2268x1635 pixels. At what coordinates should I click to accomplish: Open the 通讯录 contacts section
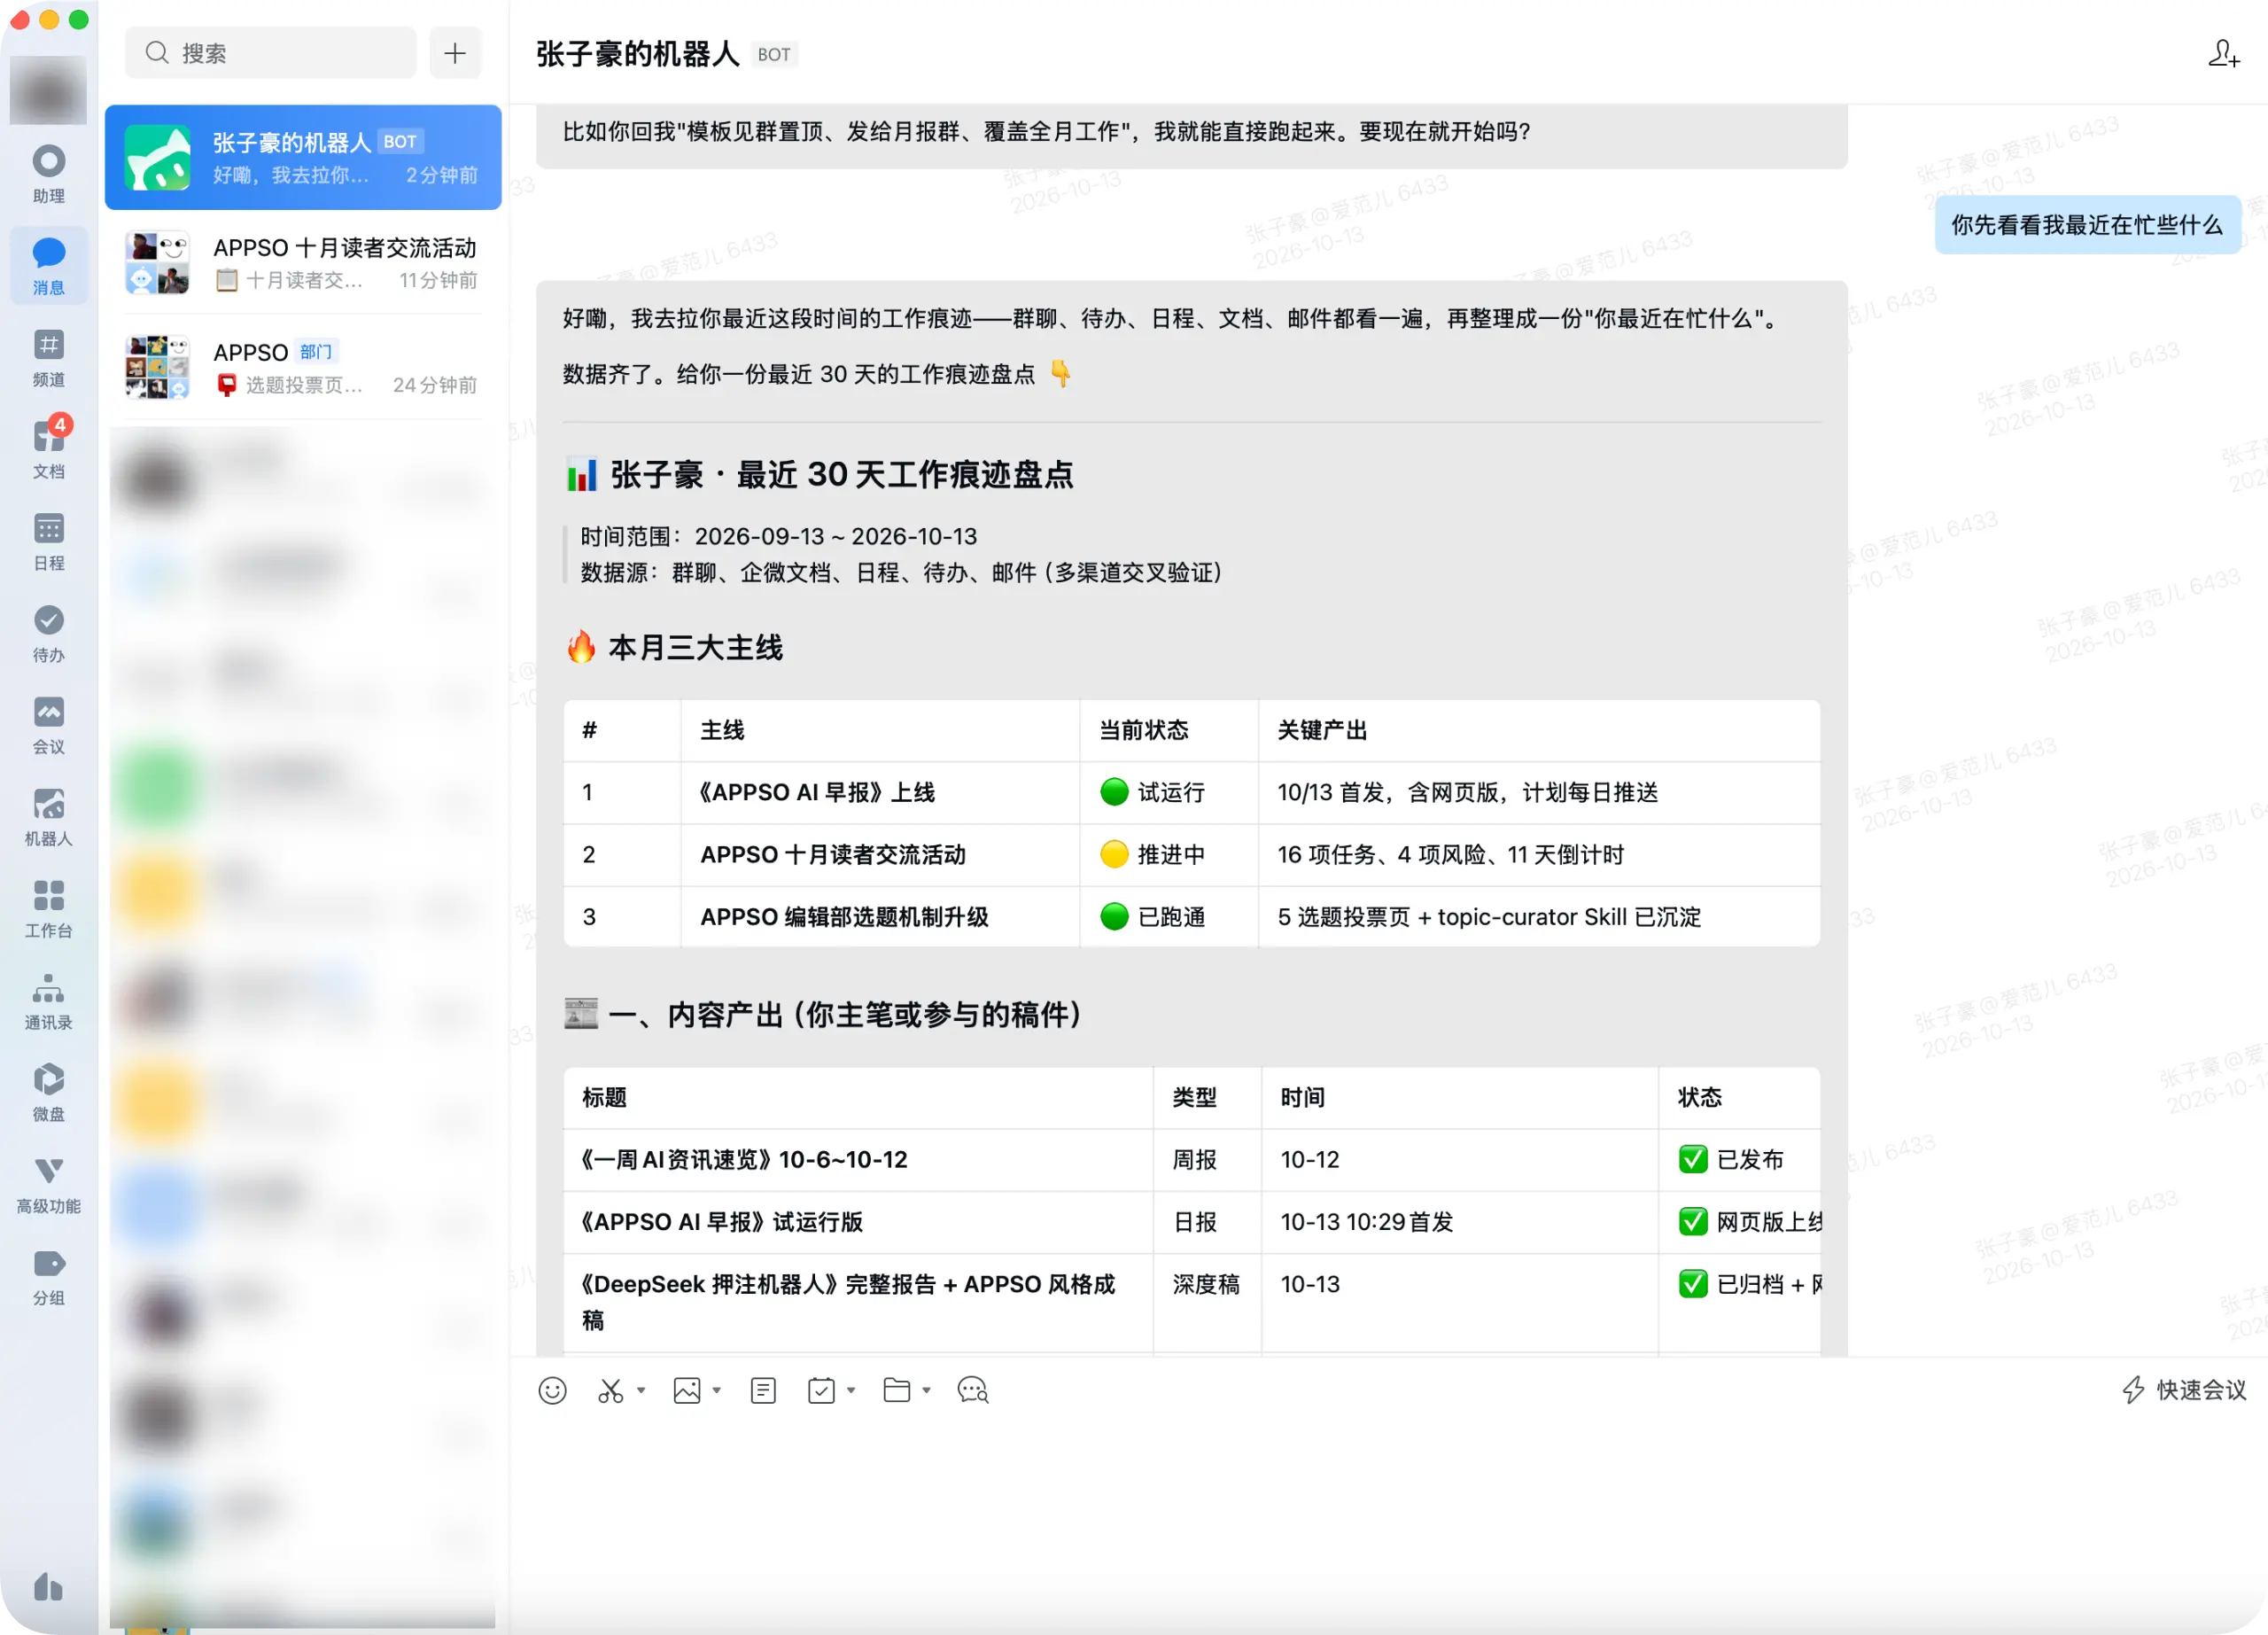coord(48,1001)
